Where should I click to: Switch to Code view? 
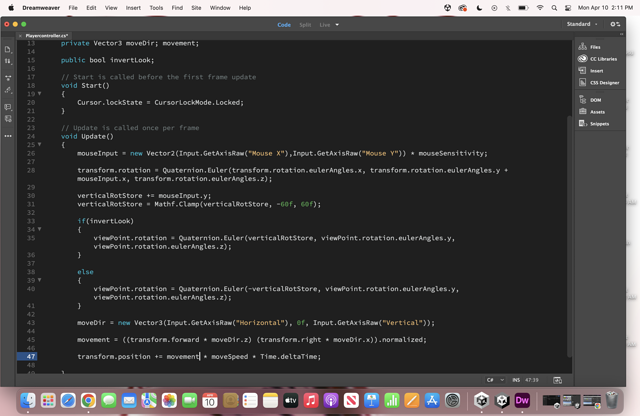click(284, 25)
